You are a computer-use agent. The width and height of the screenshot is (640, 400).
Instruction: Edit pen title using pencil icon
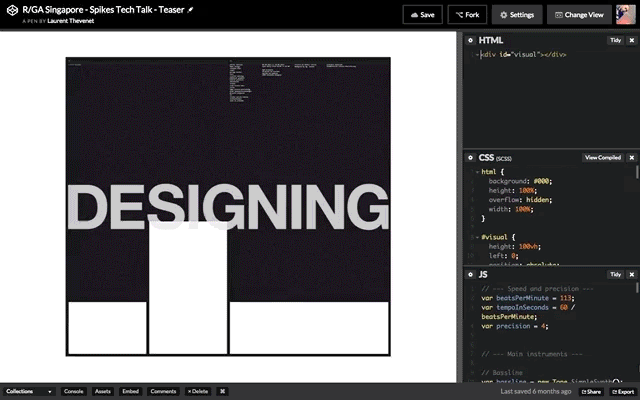190,10
